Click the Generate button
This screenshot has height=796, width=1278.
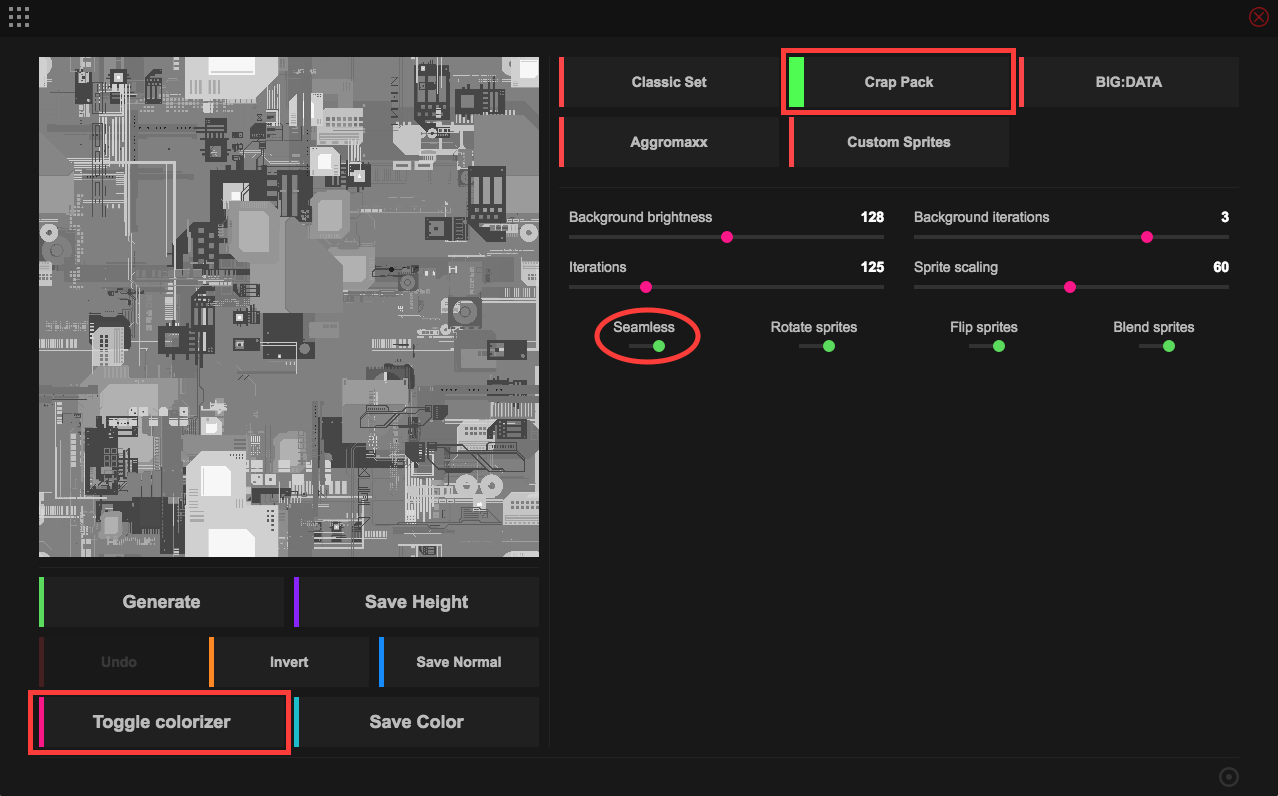click(x=162, y=602)
